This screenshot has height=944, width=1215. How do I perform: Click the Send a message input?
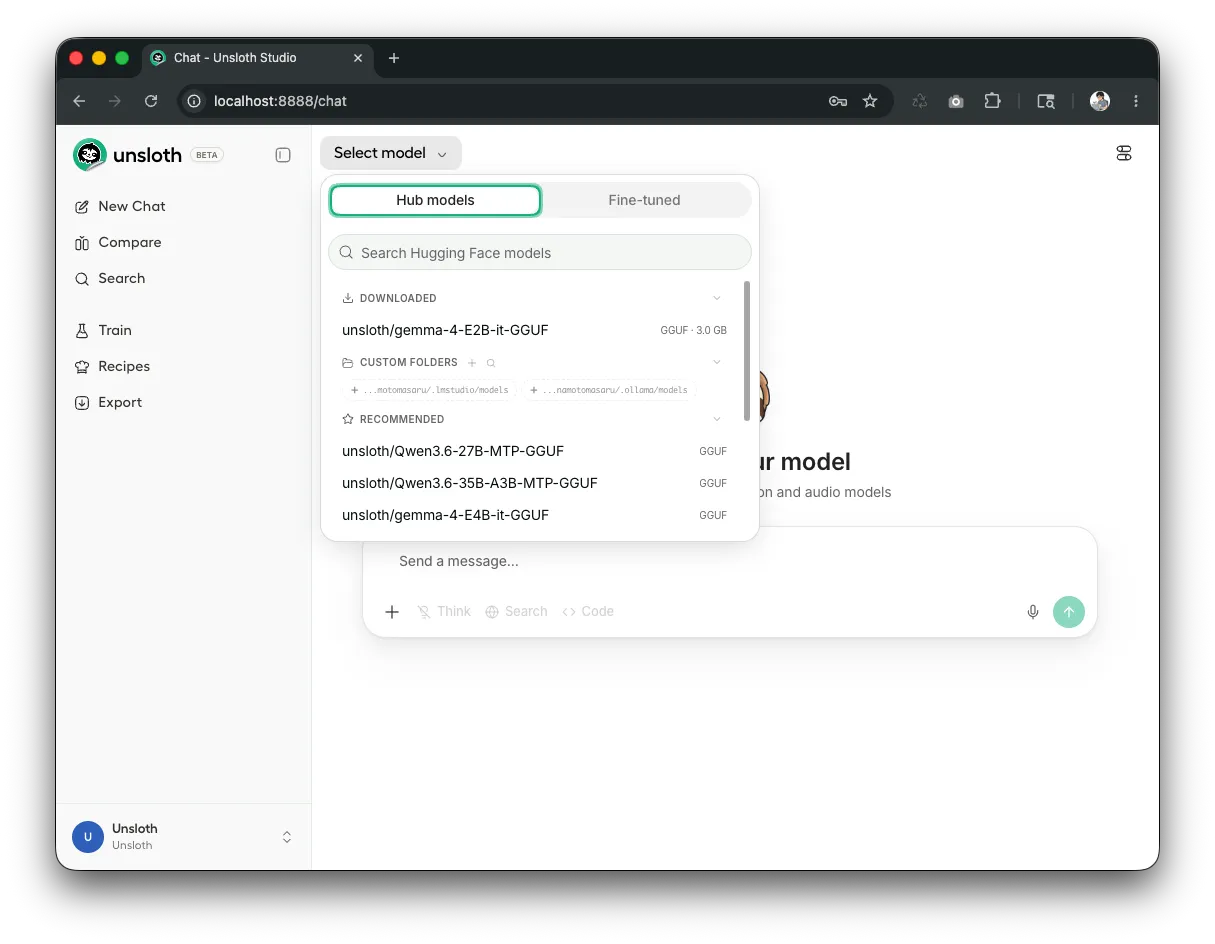click(x=730, y=561)
